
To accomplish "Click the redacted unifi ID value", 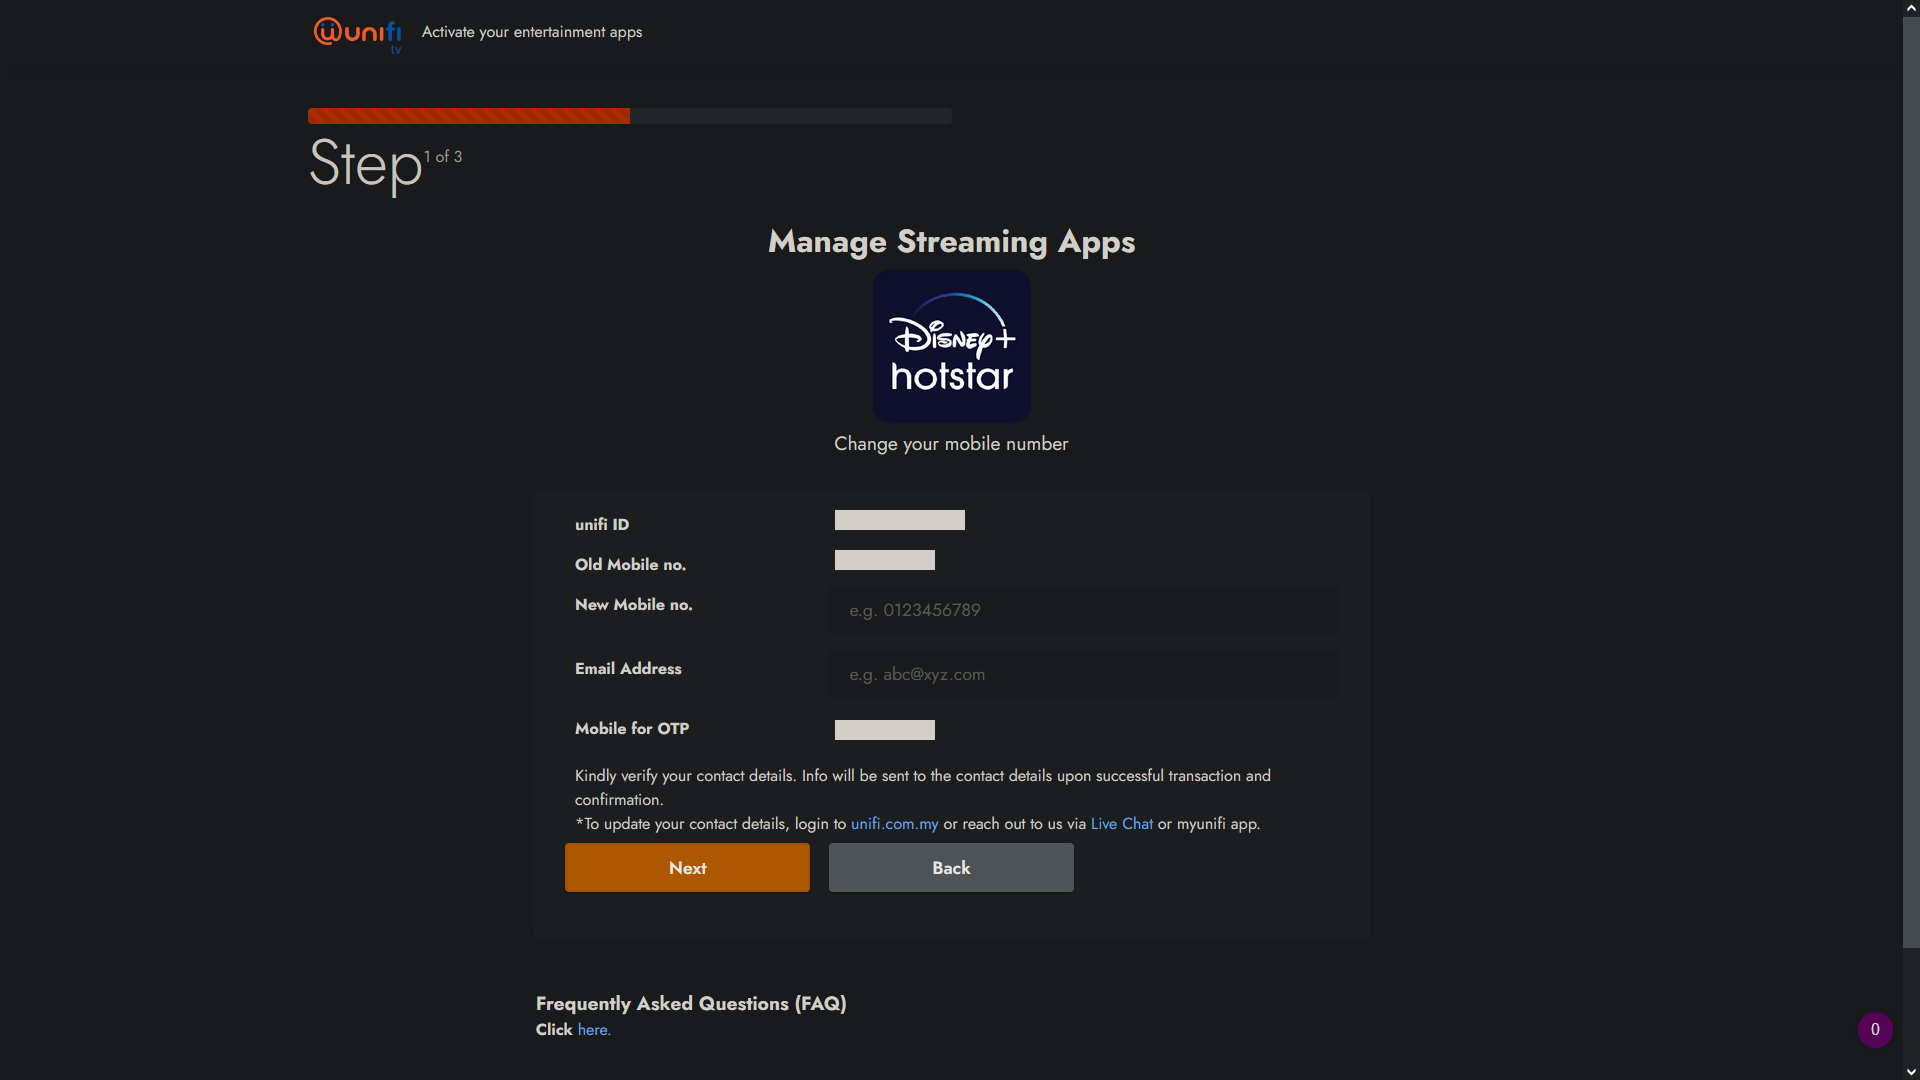I will (900, 520).
